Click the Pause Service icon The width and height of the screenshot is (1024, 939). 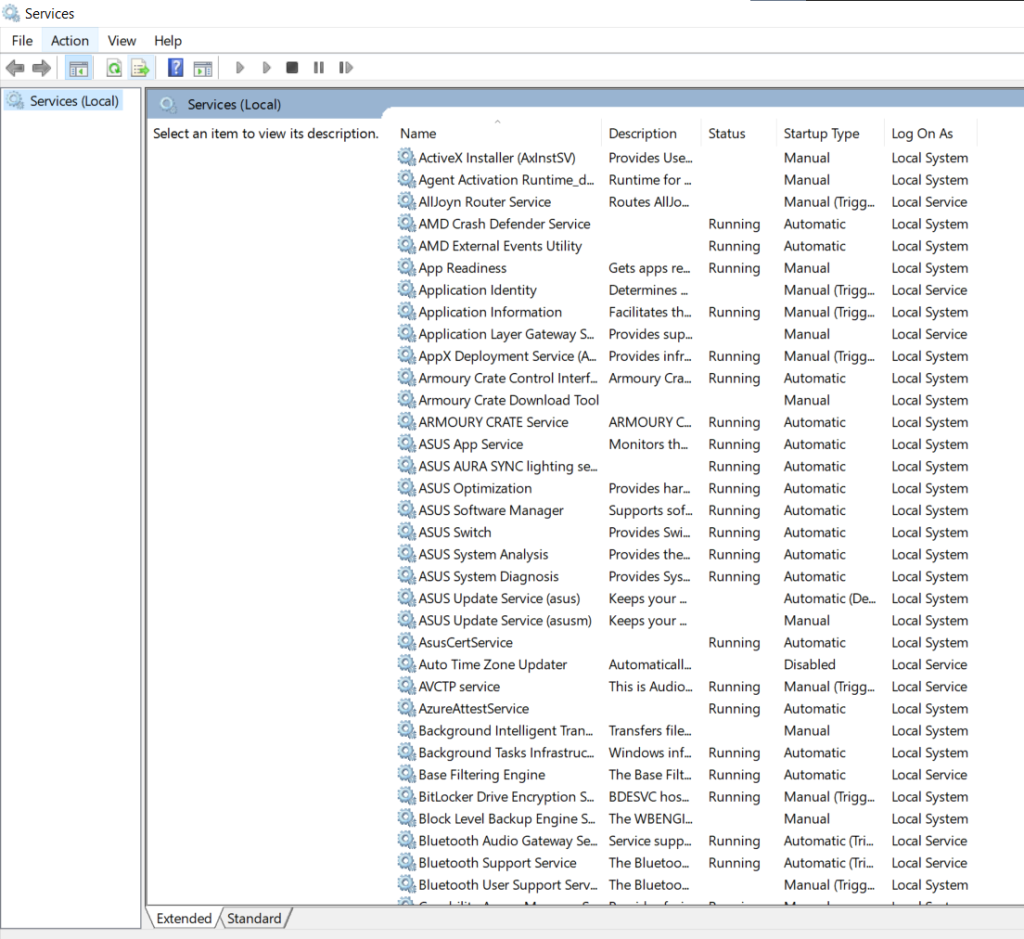click(x=319, y=67)
